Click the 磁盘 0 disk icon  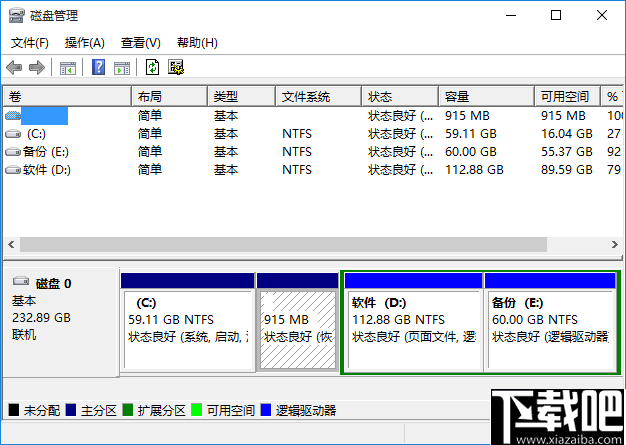(21, 281)
